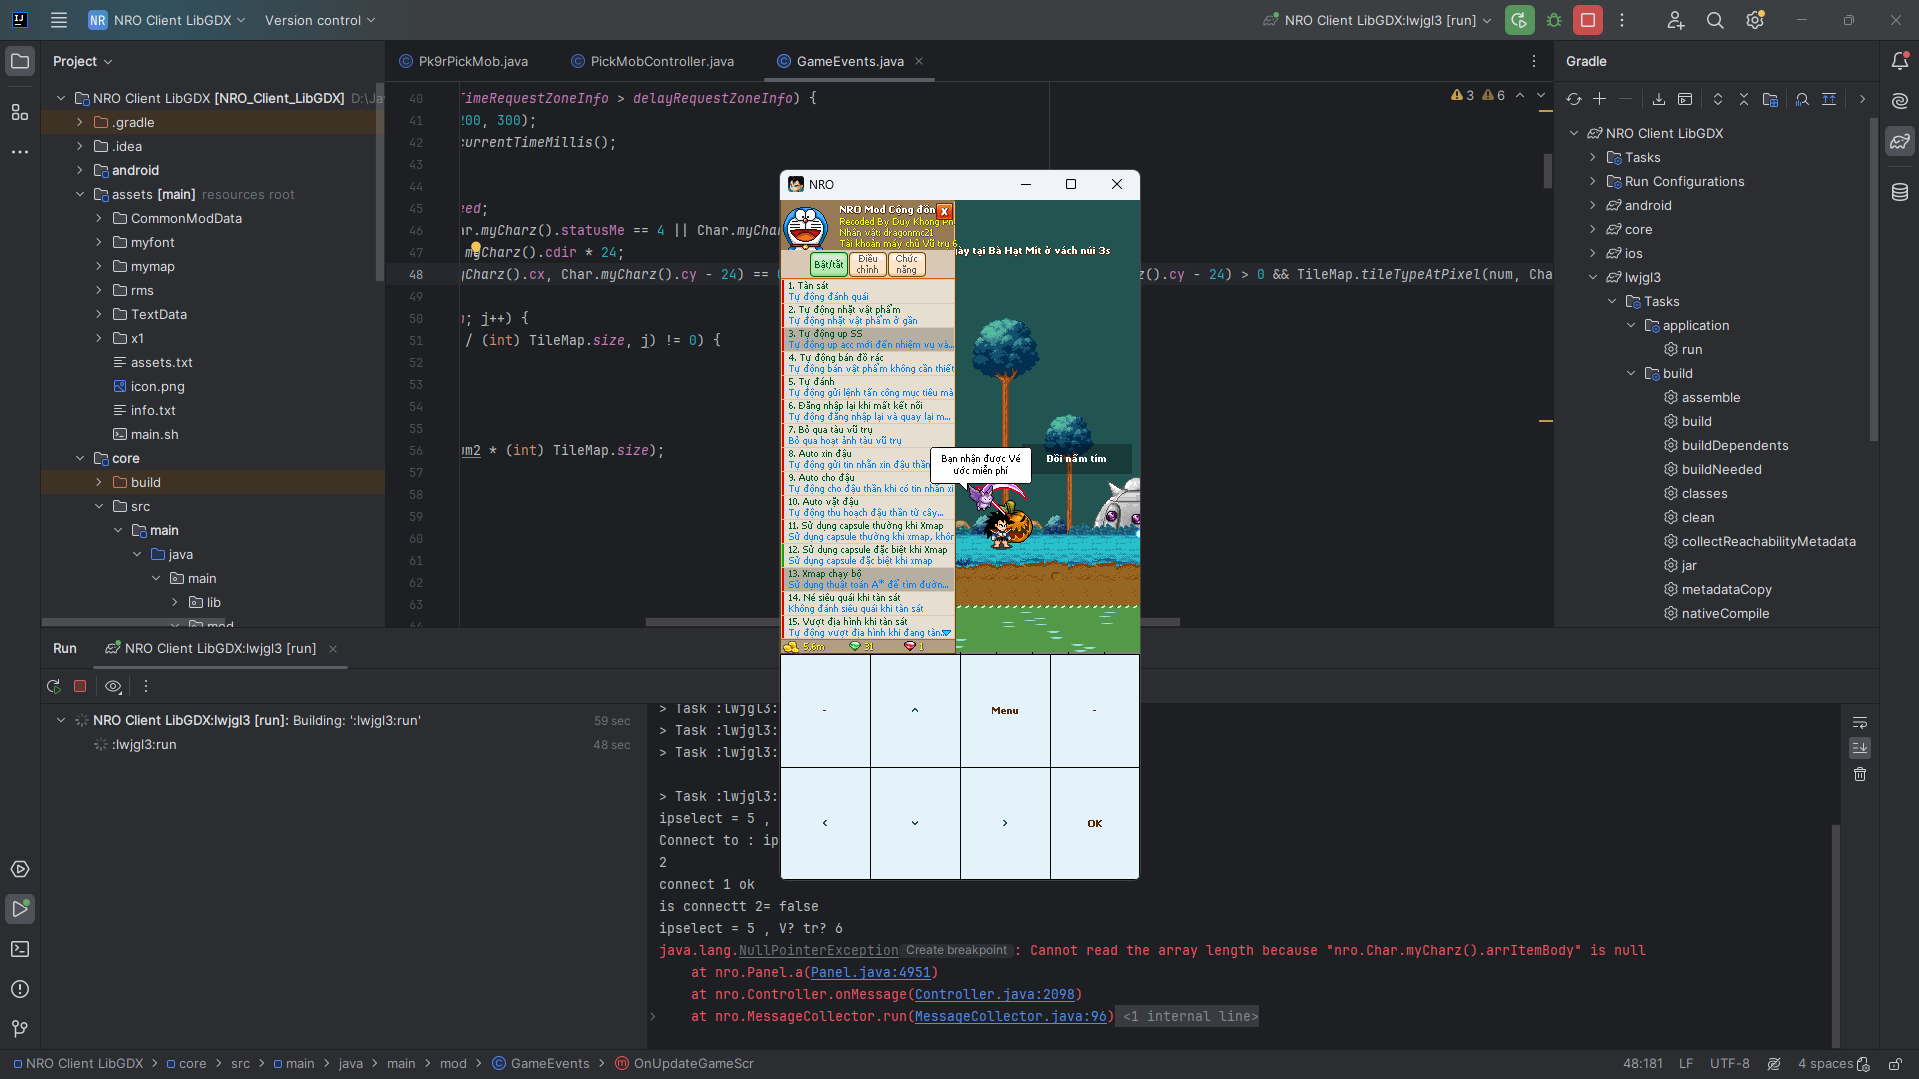Viewport: 1919px width, 1079px height.
Task: Open the Điều chỉnh tab in NRO window
Action: click(x=867, y=265)
